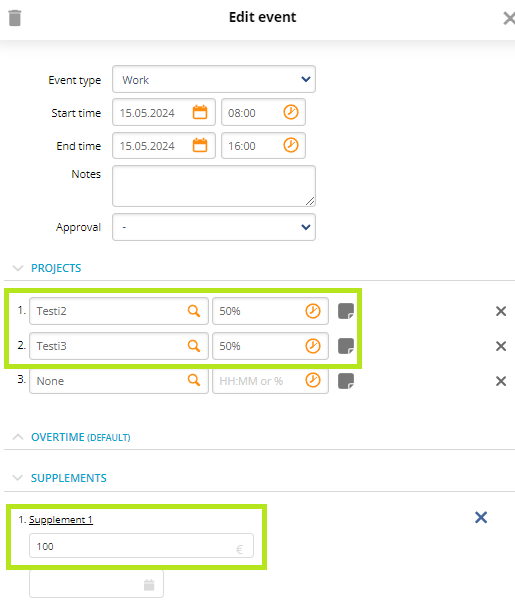Delete event using trash icon

[15, 18]
